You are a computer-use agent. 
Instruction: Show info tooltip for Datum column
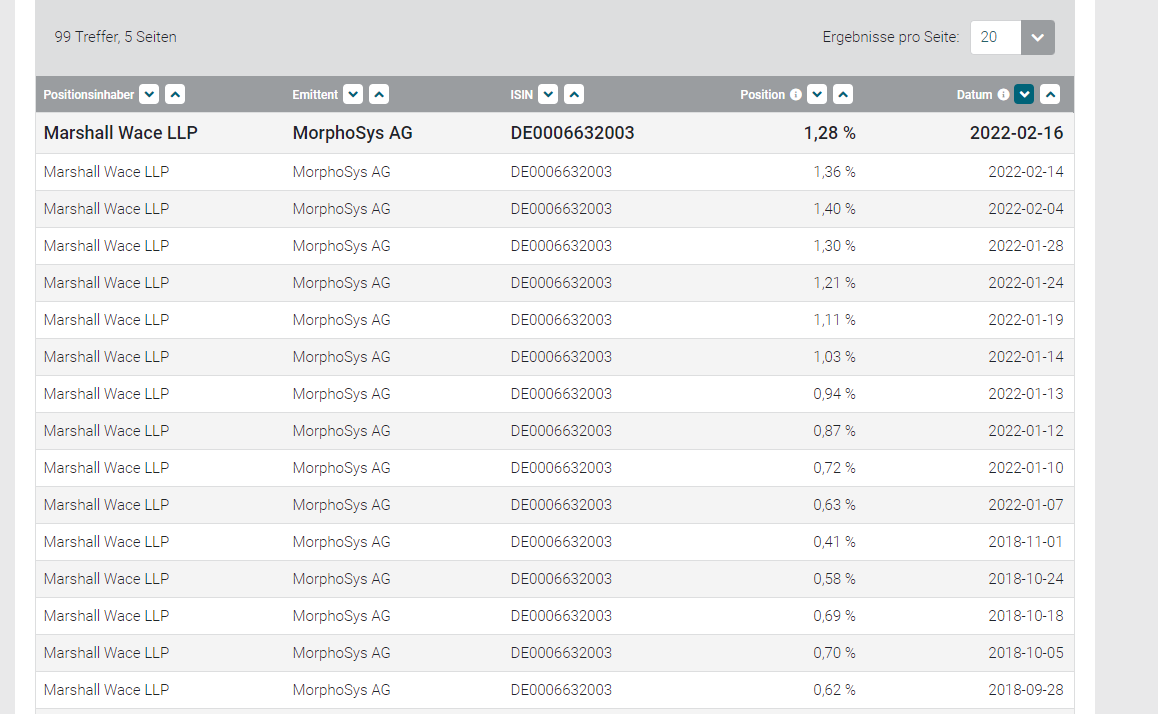point(1003,95)
